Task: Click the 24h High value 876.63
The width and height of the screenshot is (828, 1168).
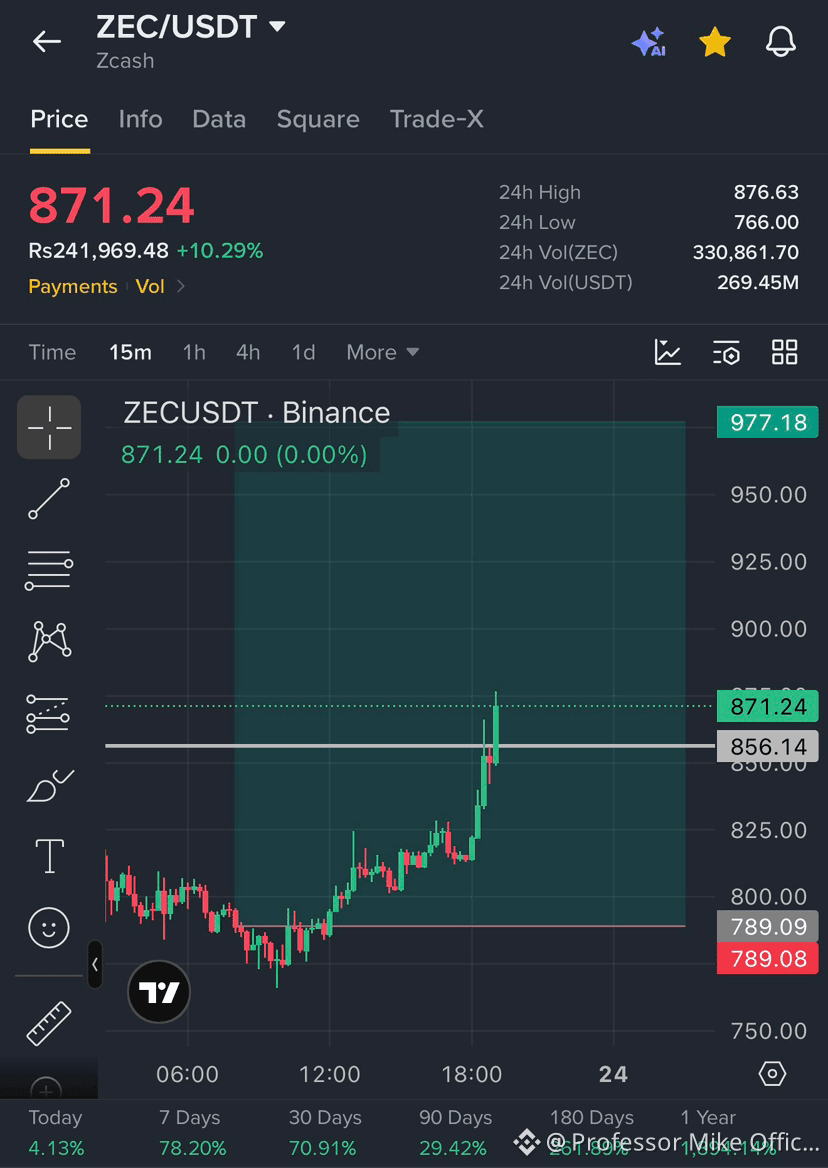Action: 766,192
